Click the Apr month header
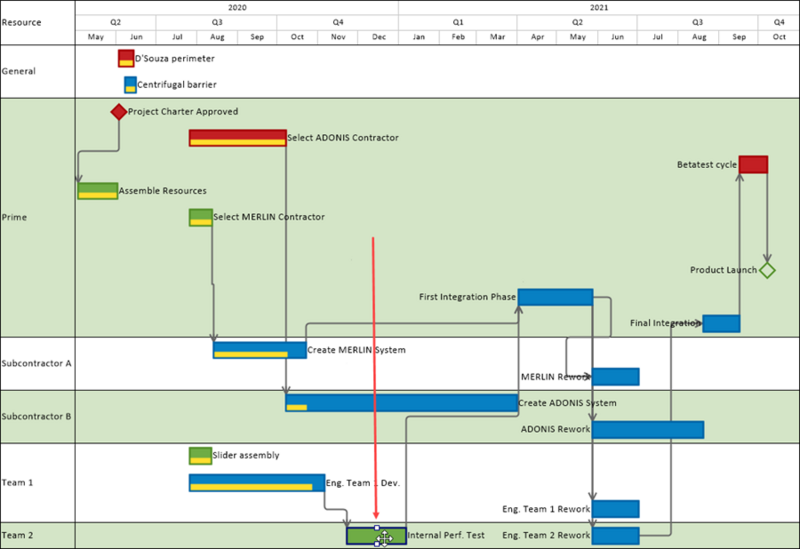Image resolution: width=800 pixels, height=549 pixels. click(x=537, y=37)
